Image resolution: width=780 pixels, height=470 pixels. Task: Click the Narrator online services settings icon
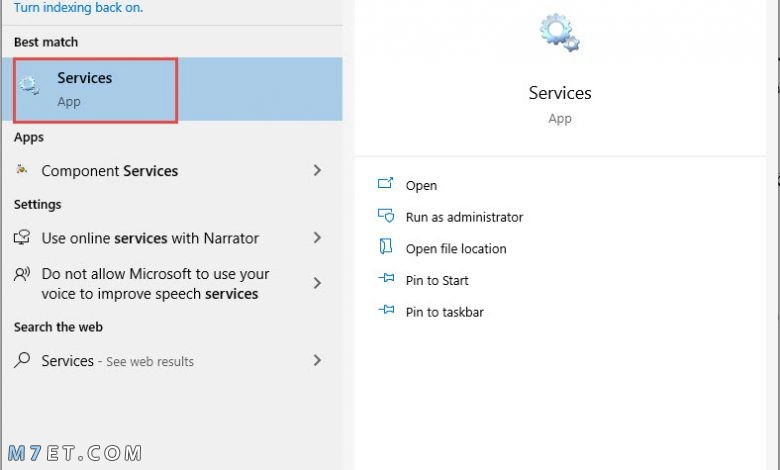click(22, 237)
